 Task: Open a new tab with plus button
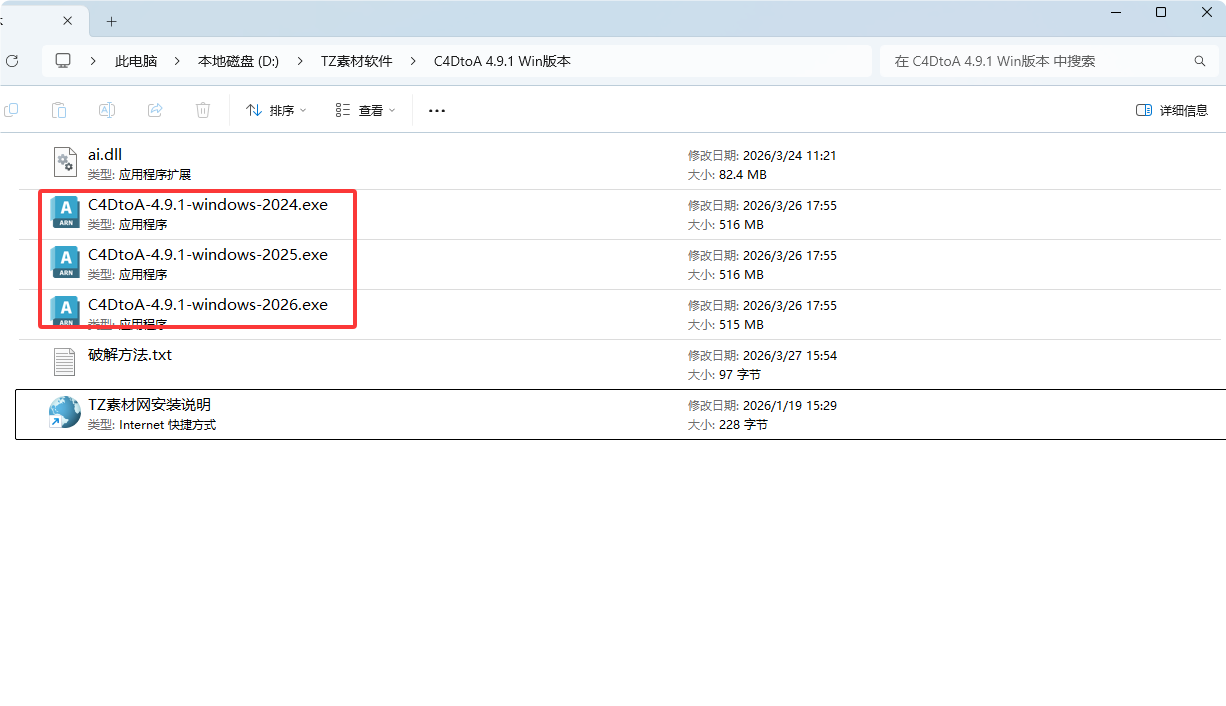pyautogui.click(x=111, y=21)
